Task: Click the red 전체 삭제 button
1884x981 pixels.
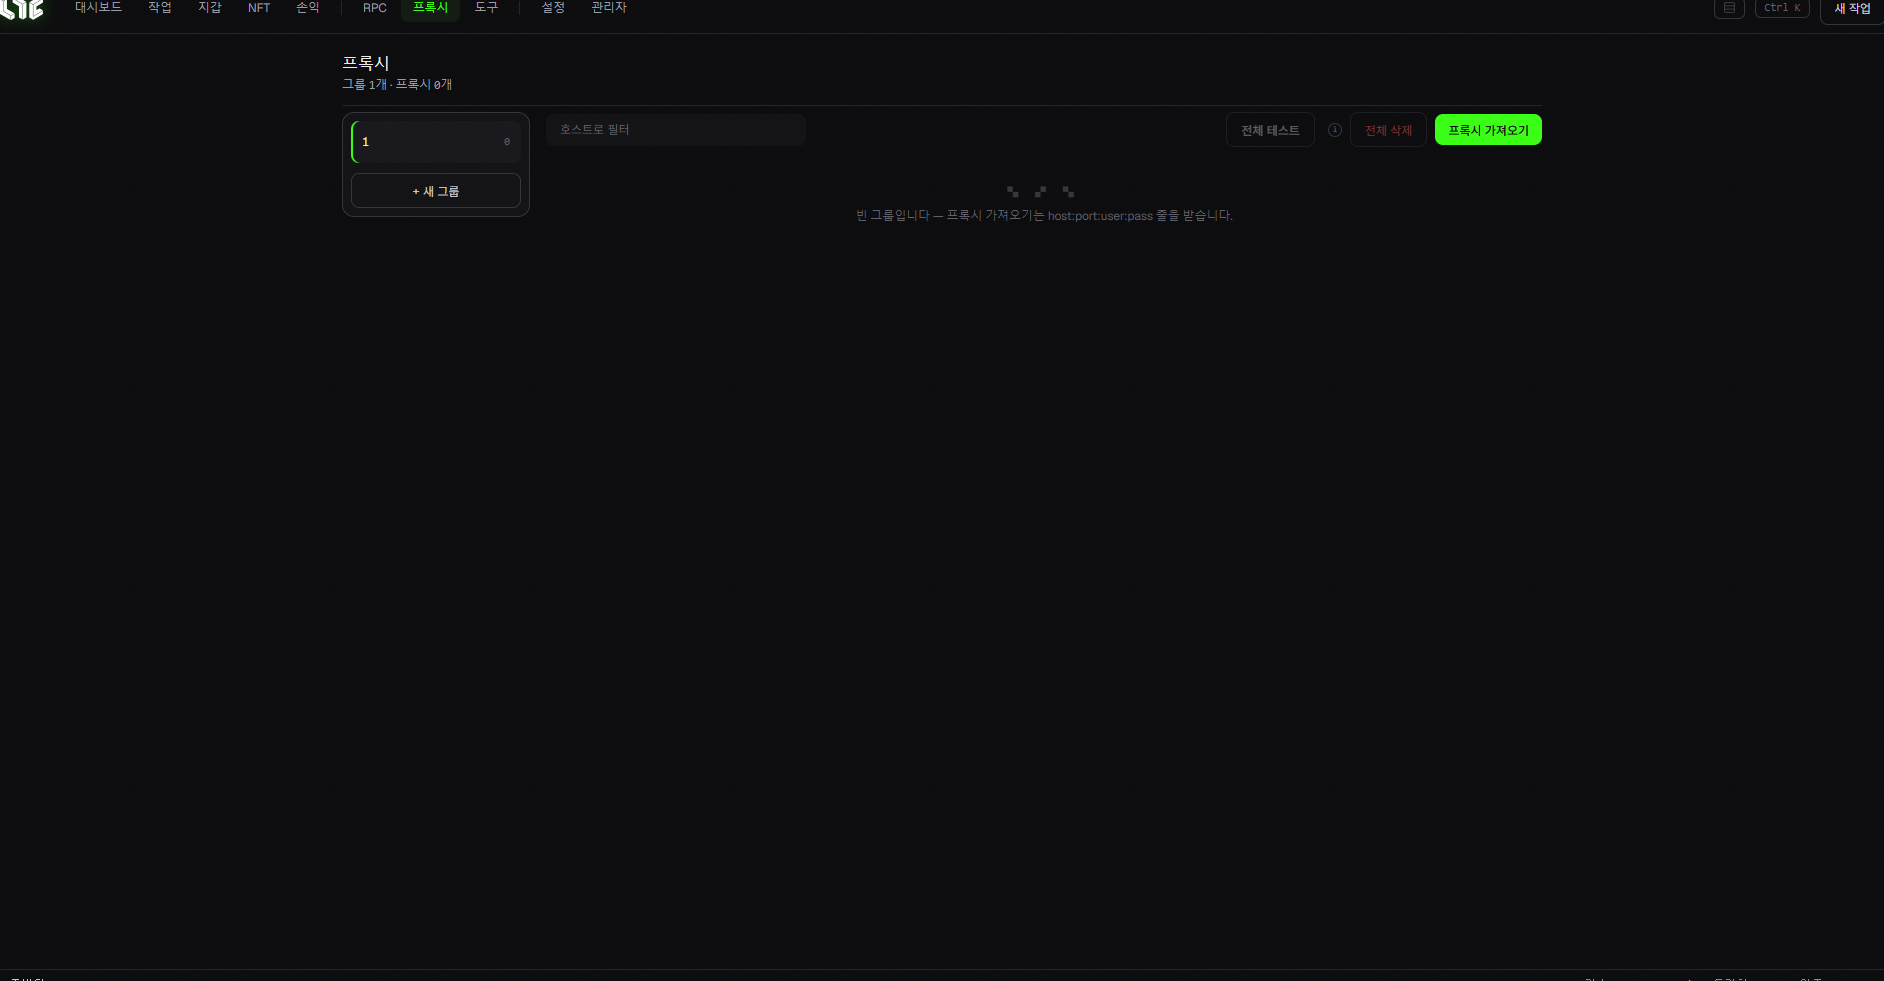Action: pos(1388,130)
